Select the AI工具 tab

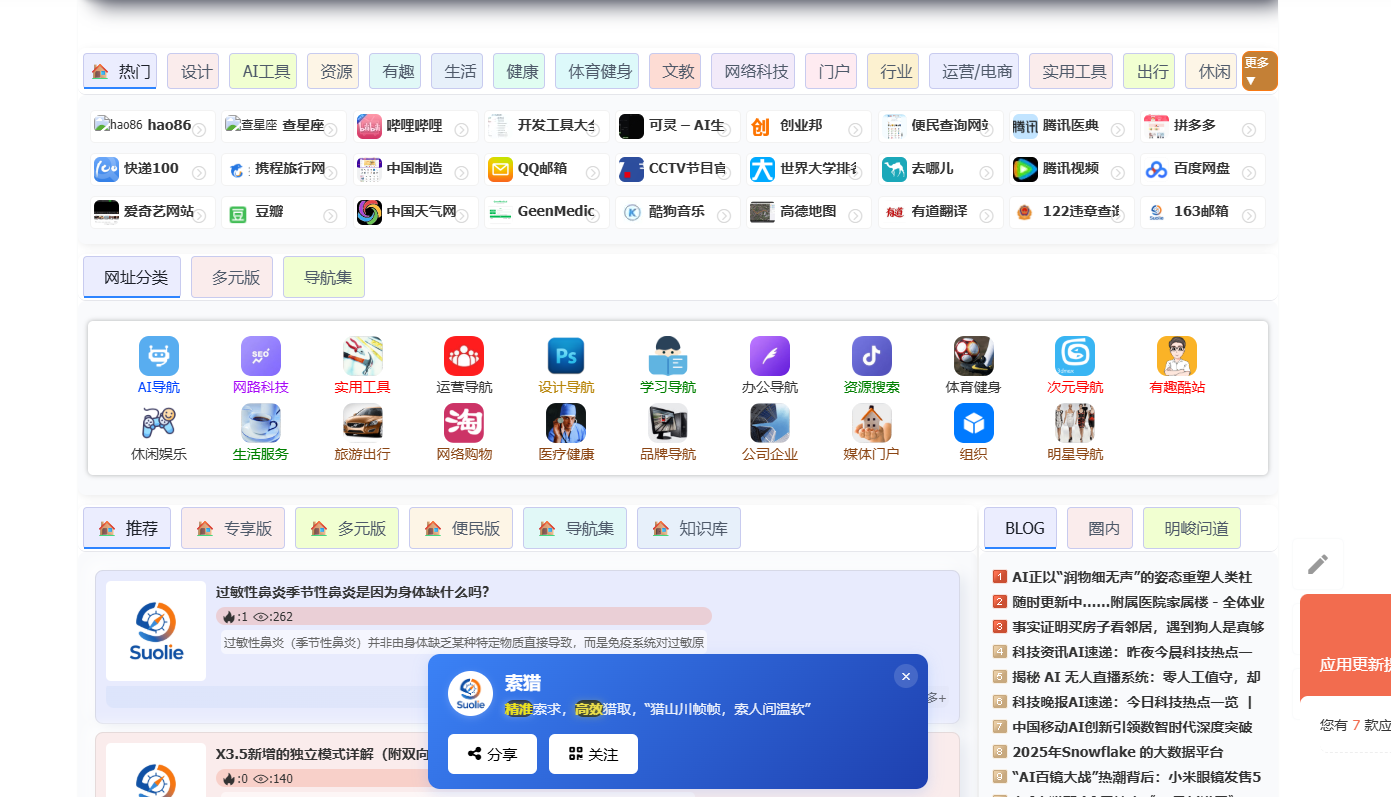pyautogui.click(x=263, y=71)
